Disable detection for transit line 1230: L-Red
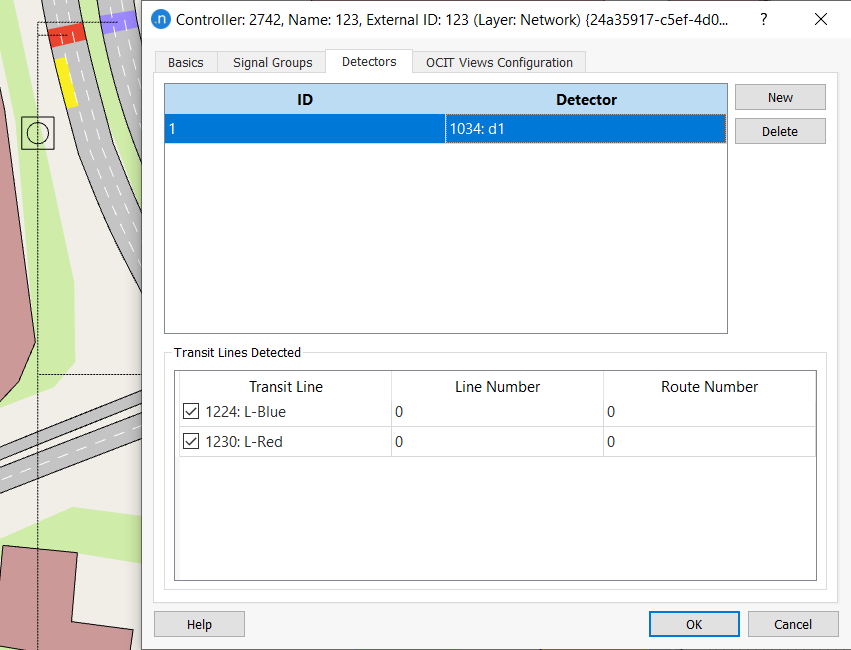The height and width of the screenshot is (650, 851). (x=191, y=440)
